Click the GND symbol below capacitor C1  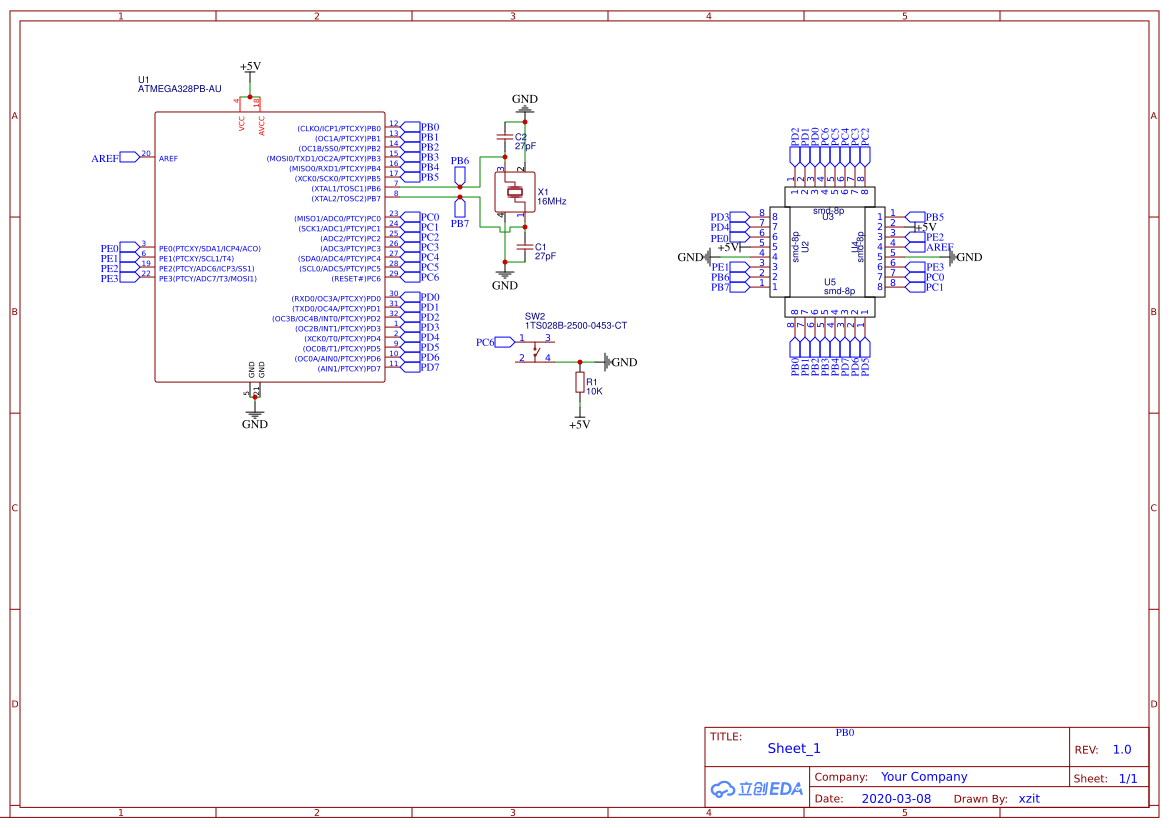pyautogui.click(x=505, y=279)
